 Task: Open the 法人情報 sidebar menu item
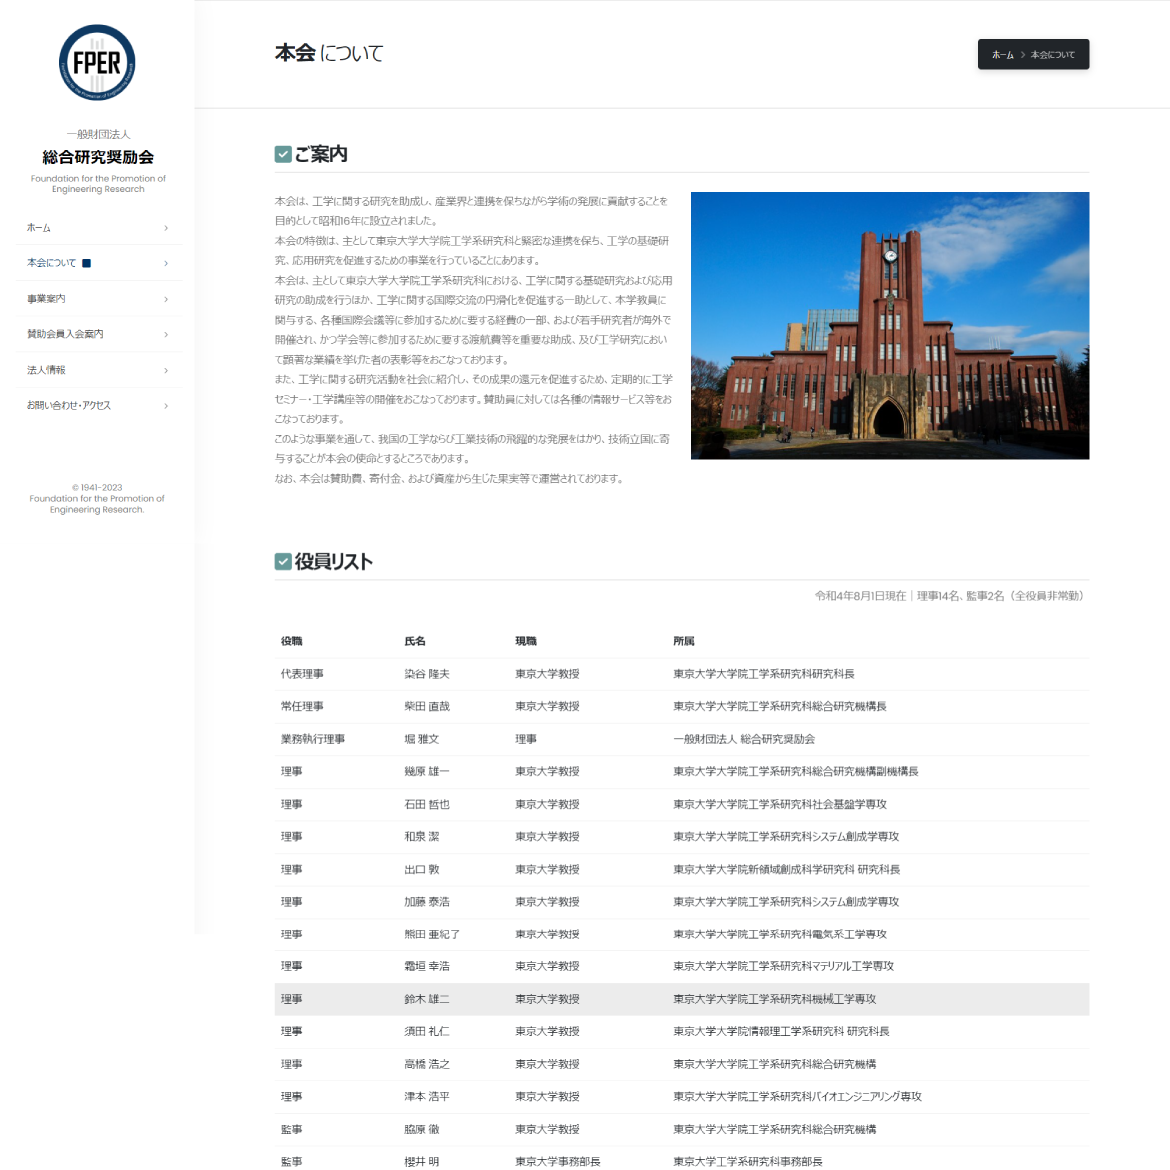(98, 370)
